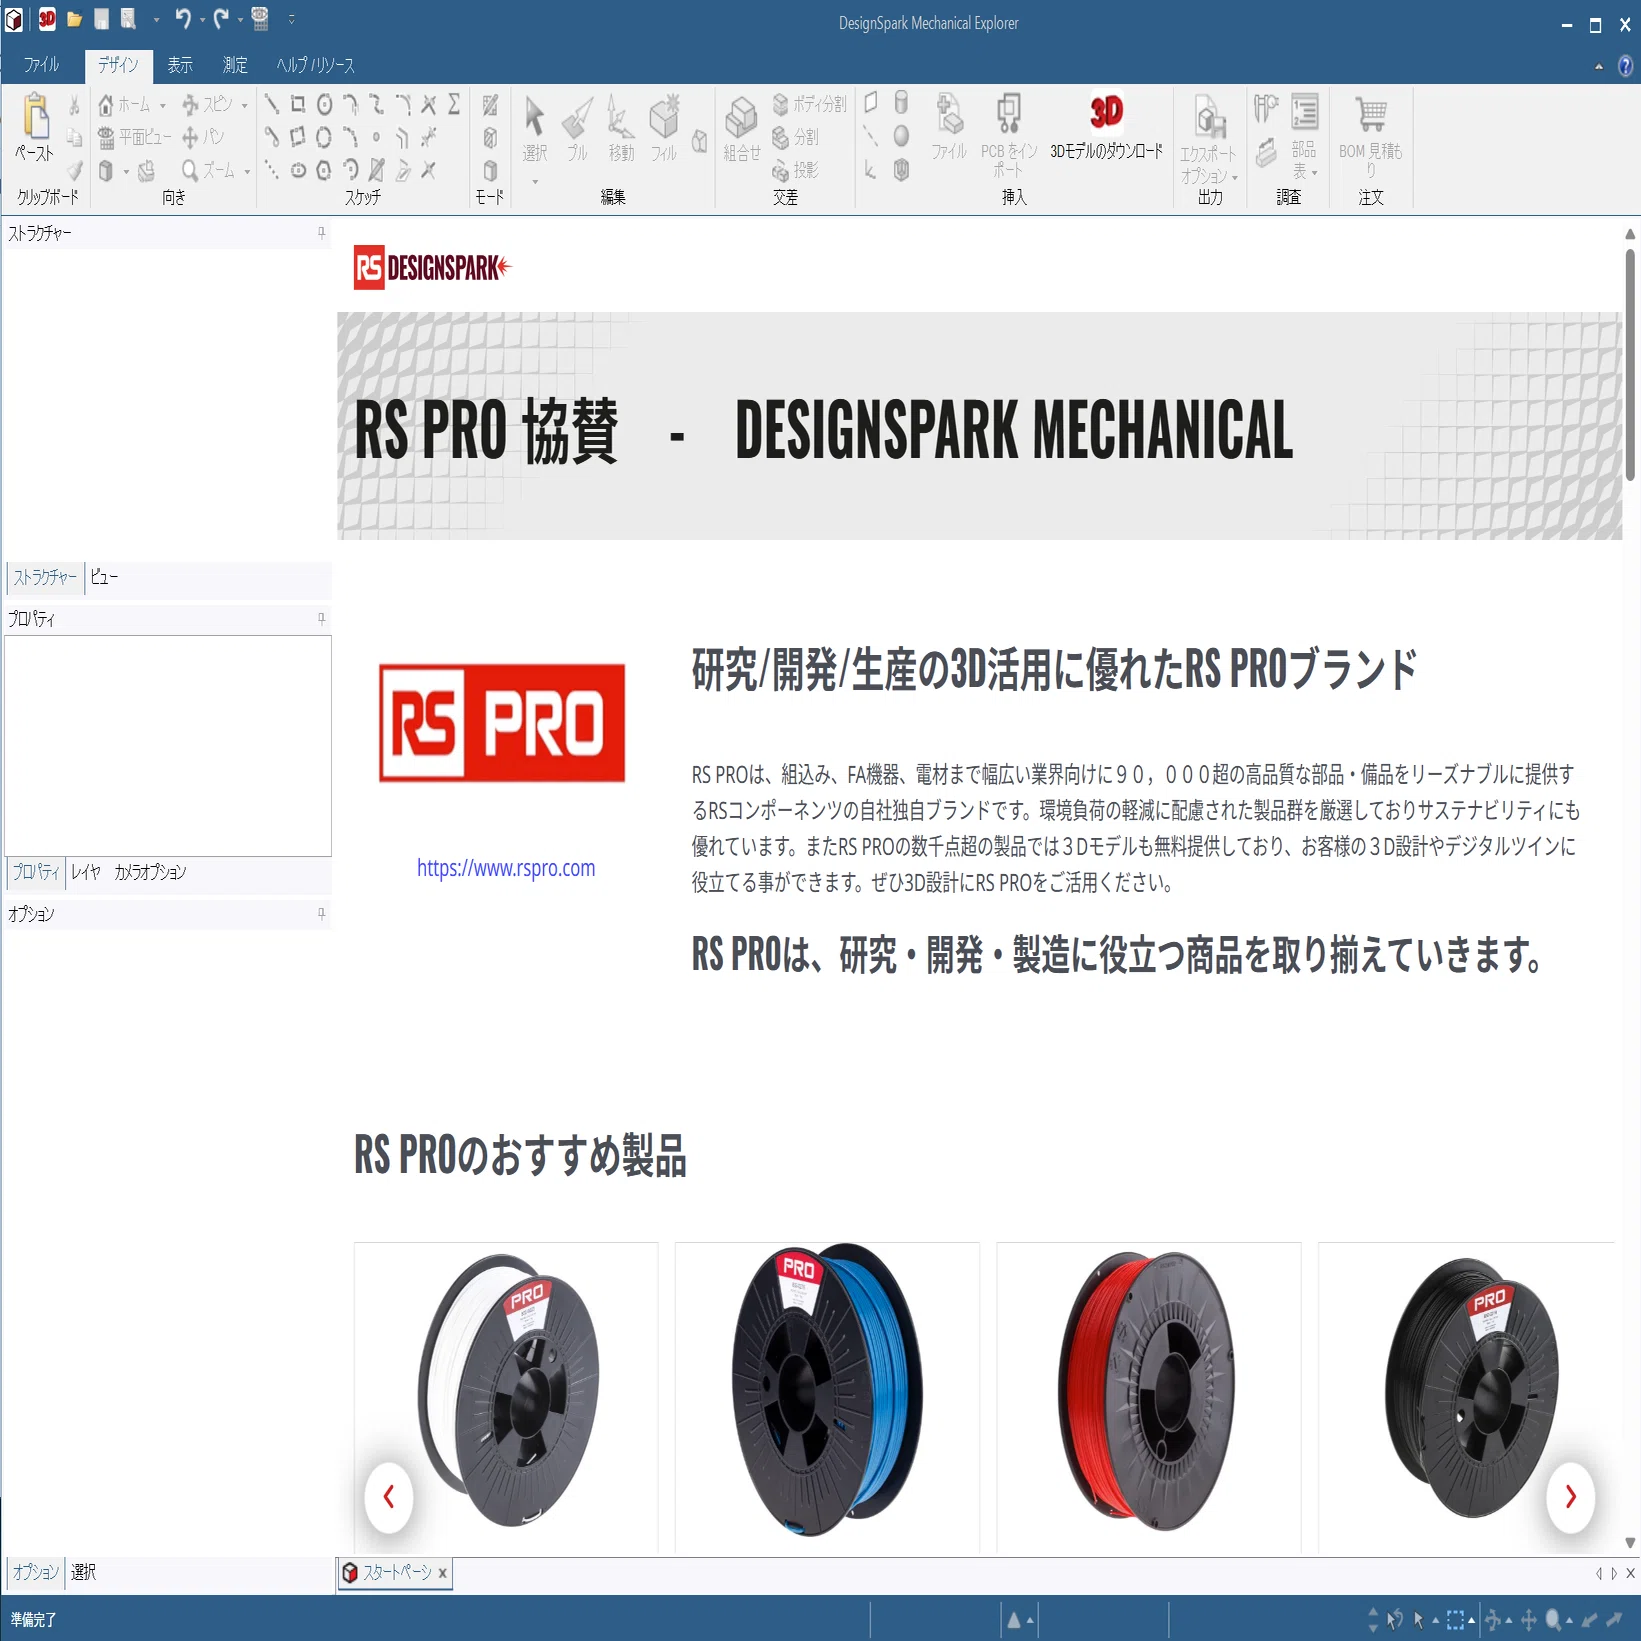The image size is (1641, 1641).
Task: Open the File (ファイル) menu tab
Action: (41, 65)
